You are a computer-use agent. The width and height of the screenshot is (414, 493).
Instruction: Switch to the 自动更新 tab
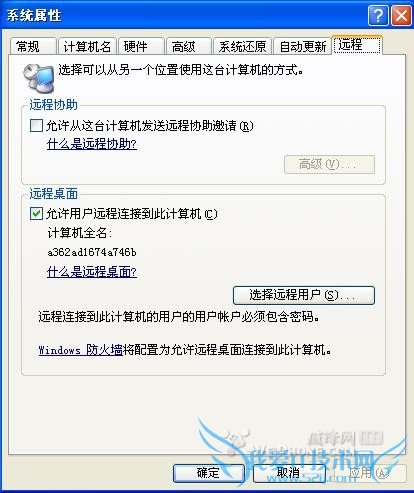(302, 46)
